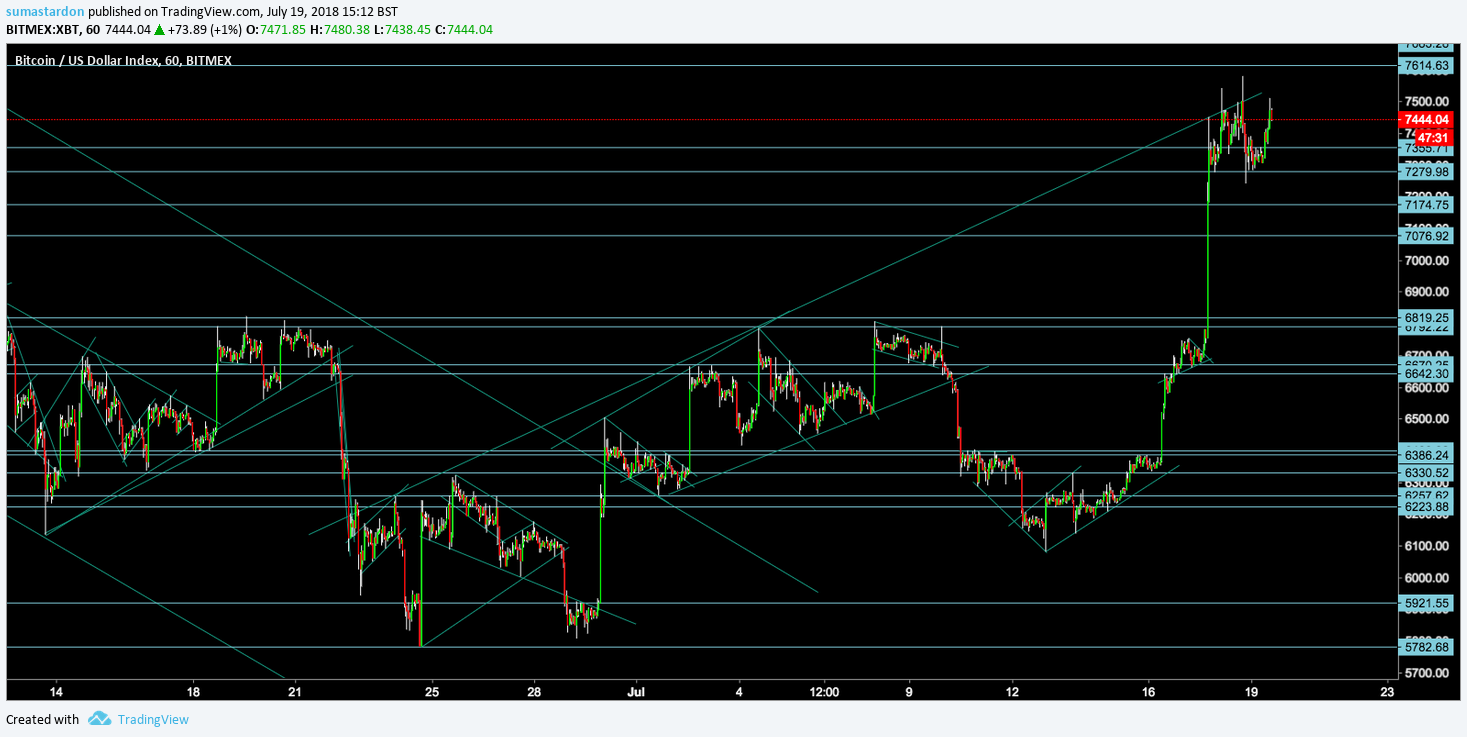Viewport: 1467px width, 737px height.
Task: Click the sumastardon author name
Action: pos(45,11)
